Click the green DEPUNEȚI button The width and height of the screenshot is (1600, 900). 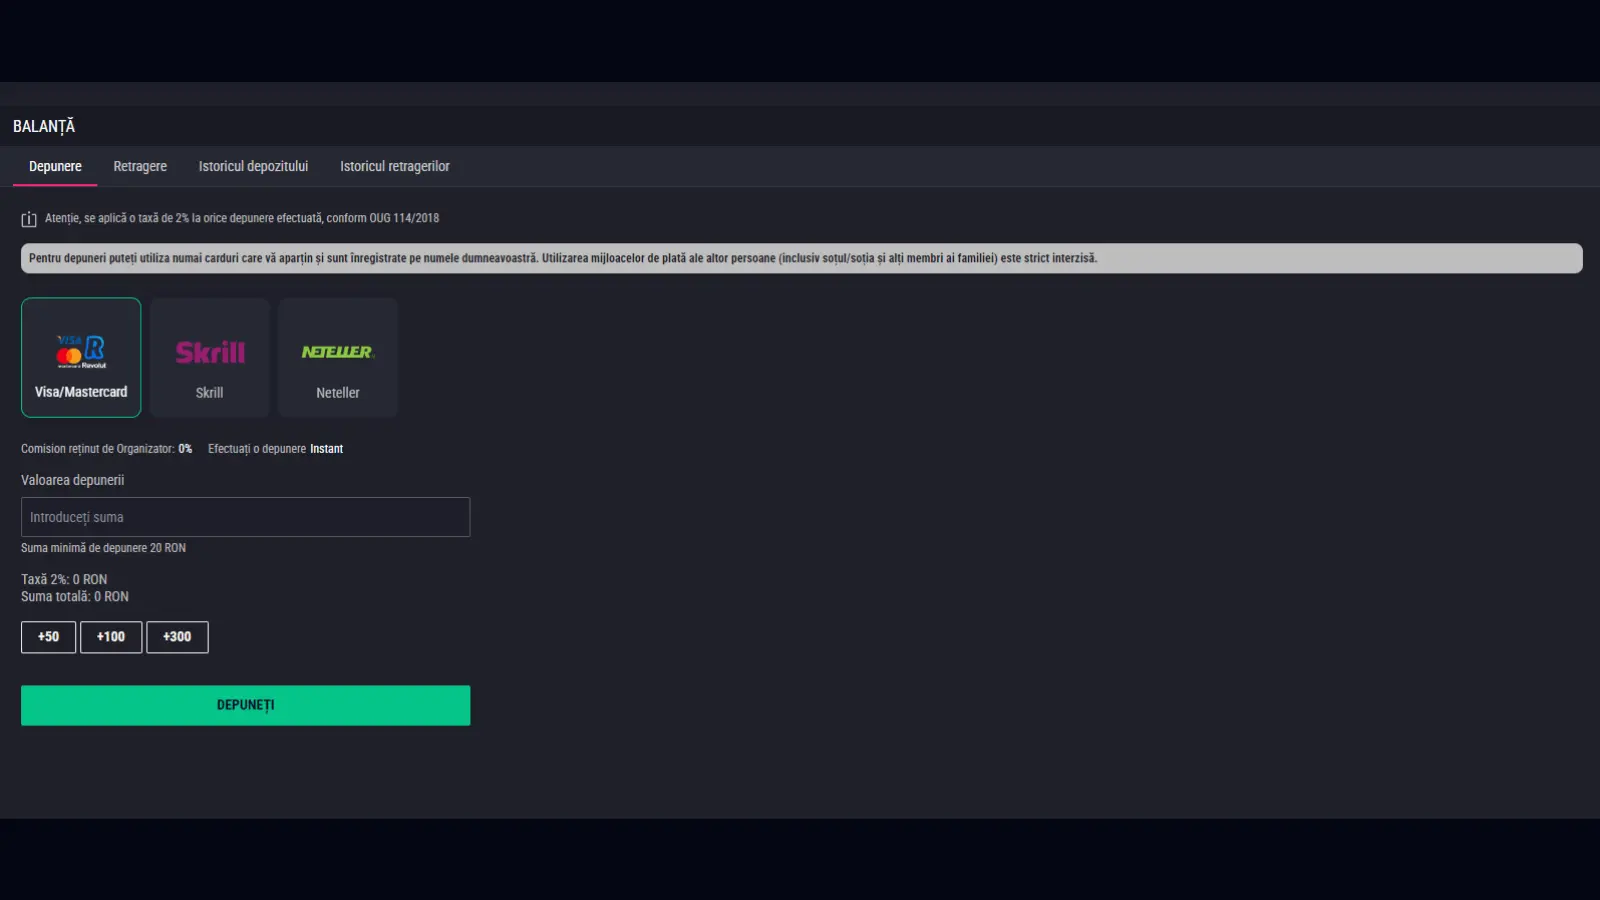tap(245, 705)
